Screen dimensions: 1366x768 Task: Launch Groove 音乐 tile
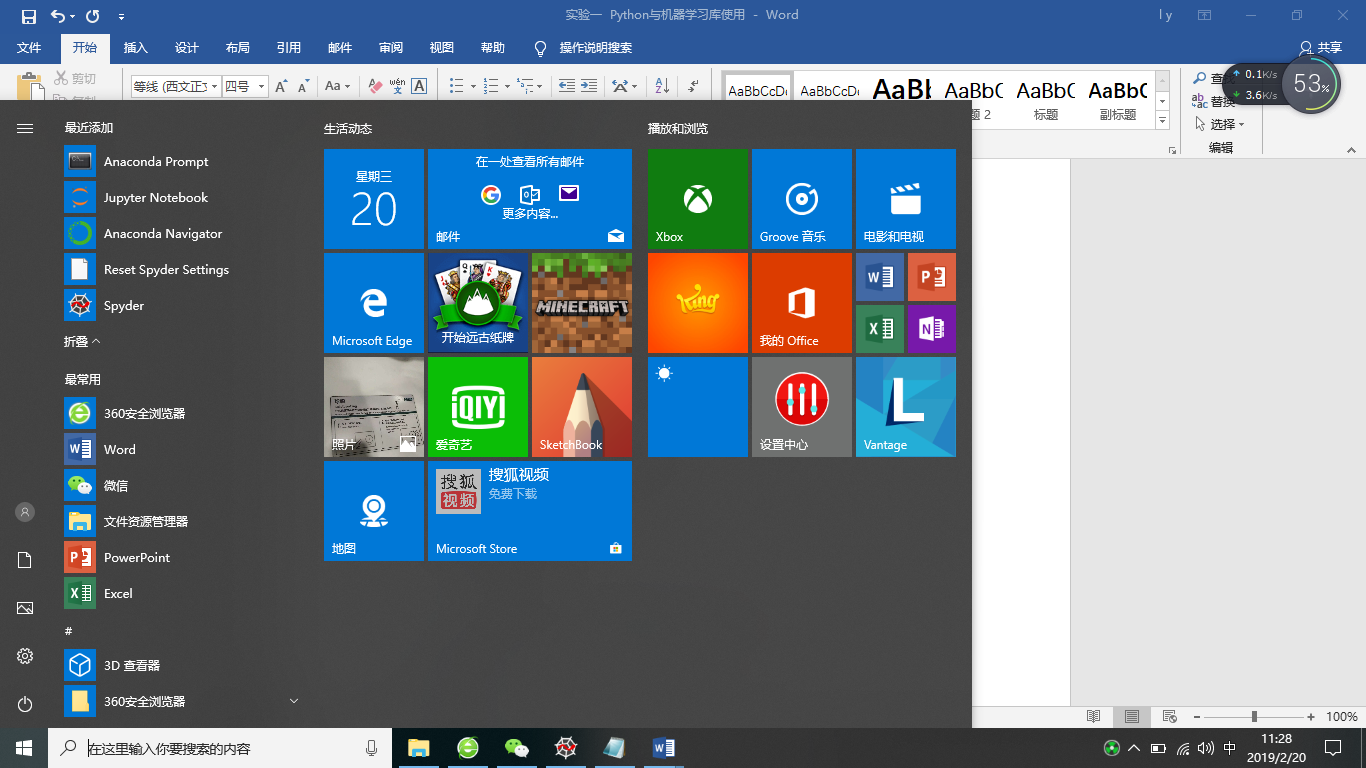[x=802, y=199]
